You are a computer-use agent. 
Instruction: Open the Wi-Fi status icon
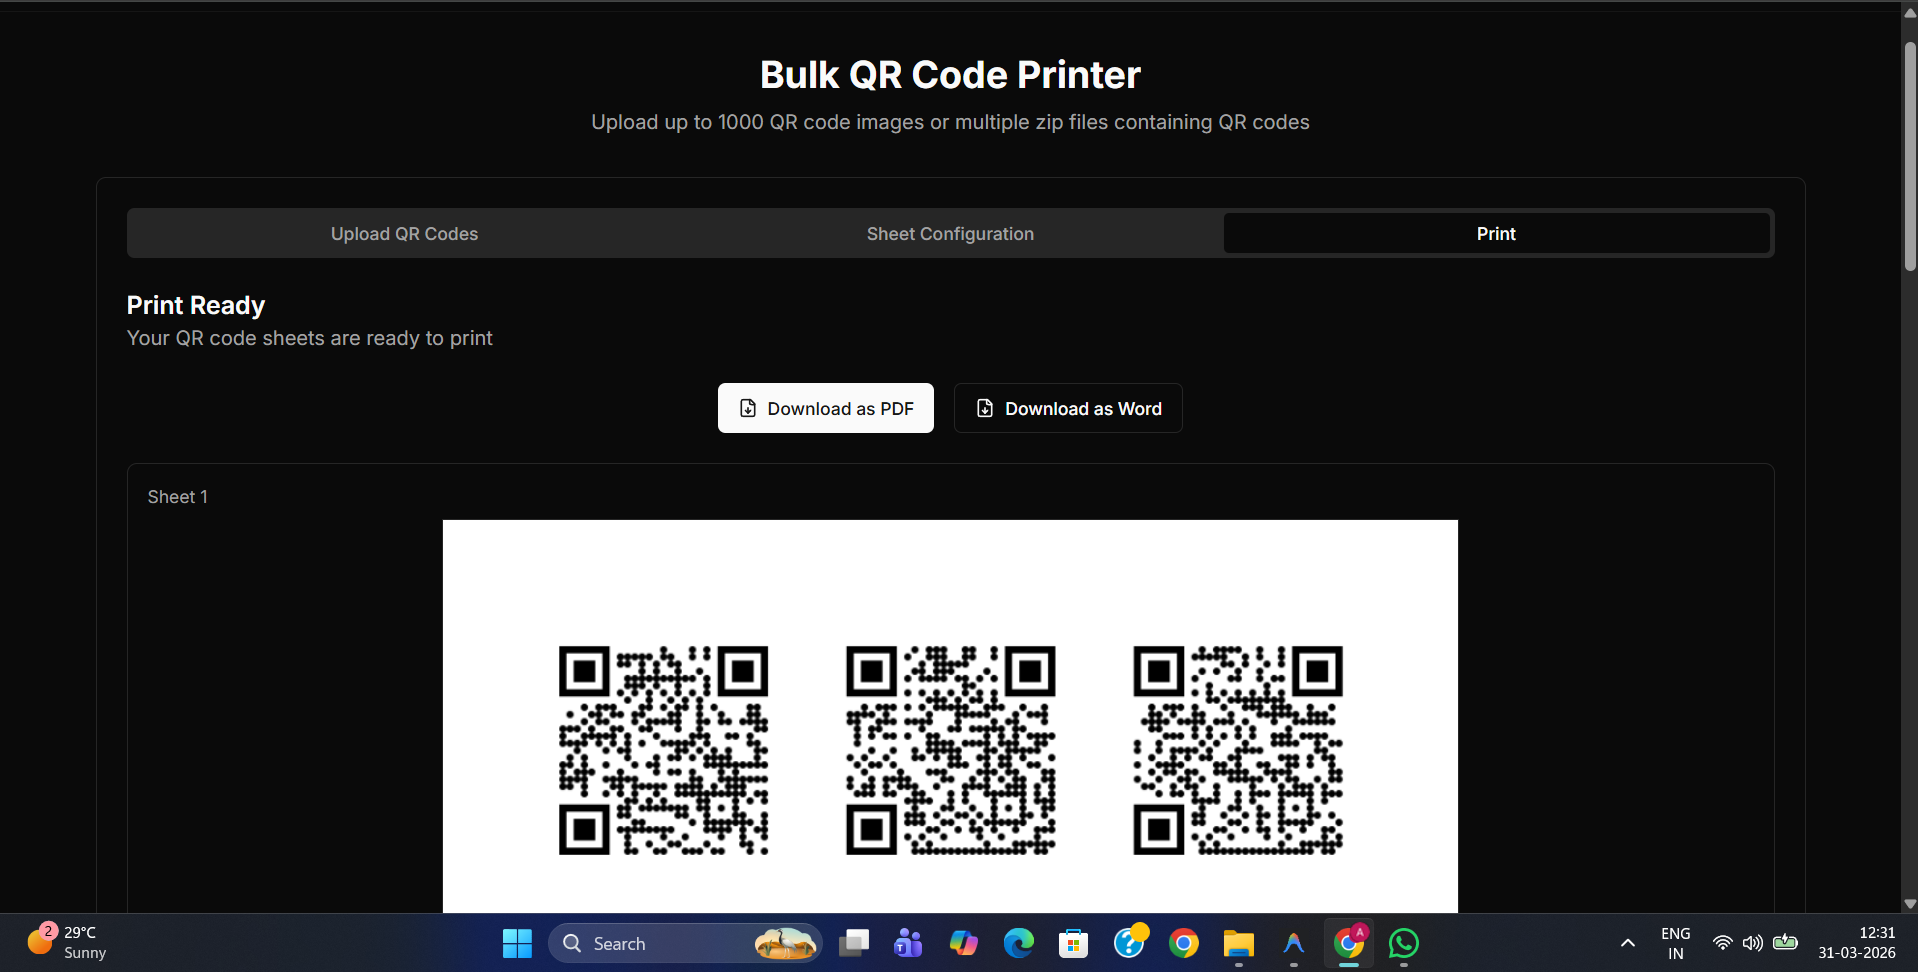pyautogui.click(x=1722, y=943)
